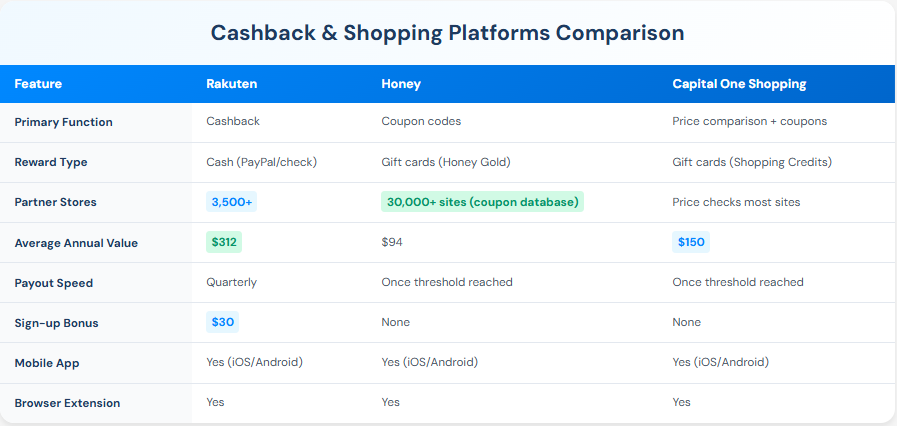This screenshot has width=897, height=426.
Task: Select the Reward Type row label
Action: [51, 162]
